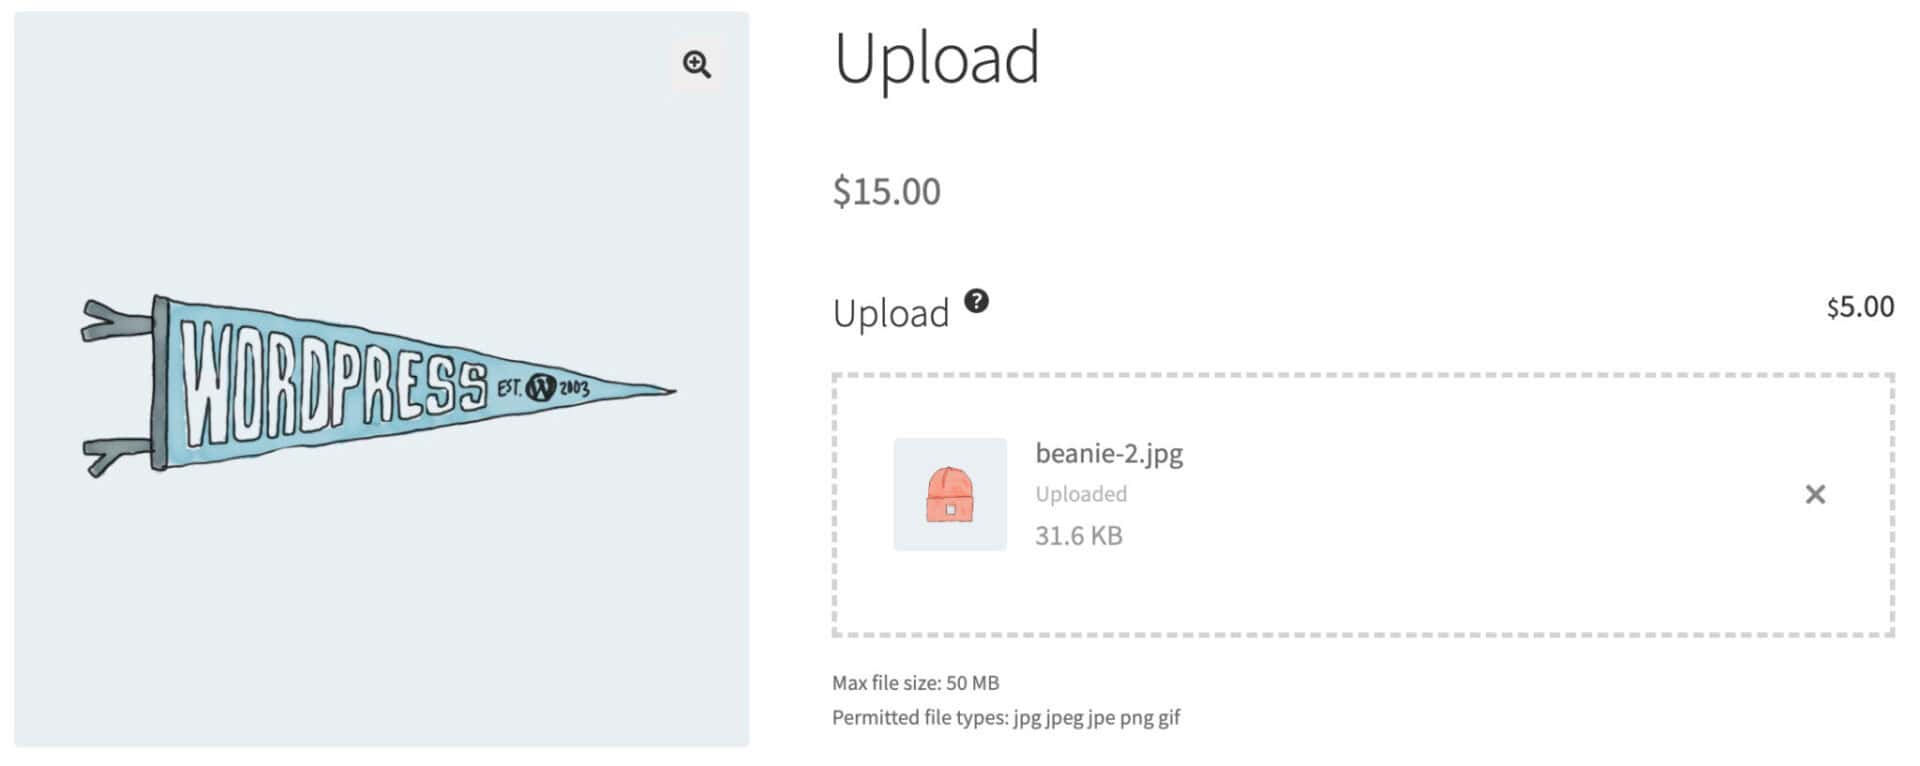Remove the uploaded beanie-2.jpg file
The height and width of the screenshot is (766, 1920).
coord(1814,493)
